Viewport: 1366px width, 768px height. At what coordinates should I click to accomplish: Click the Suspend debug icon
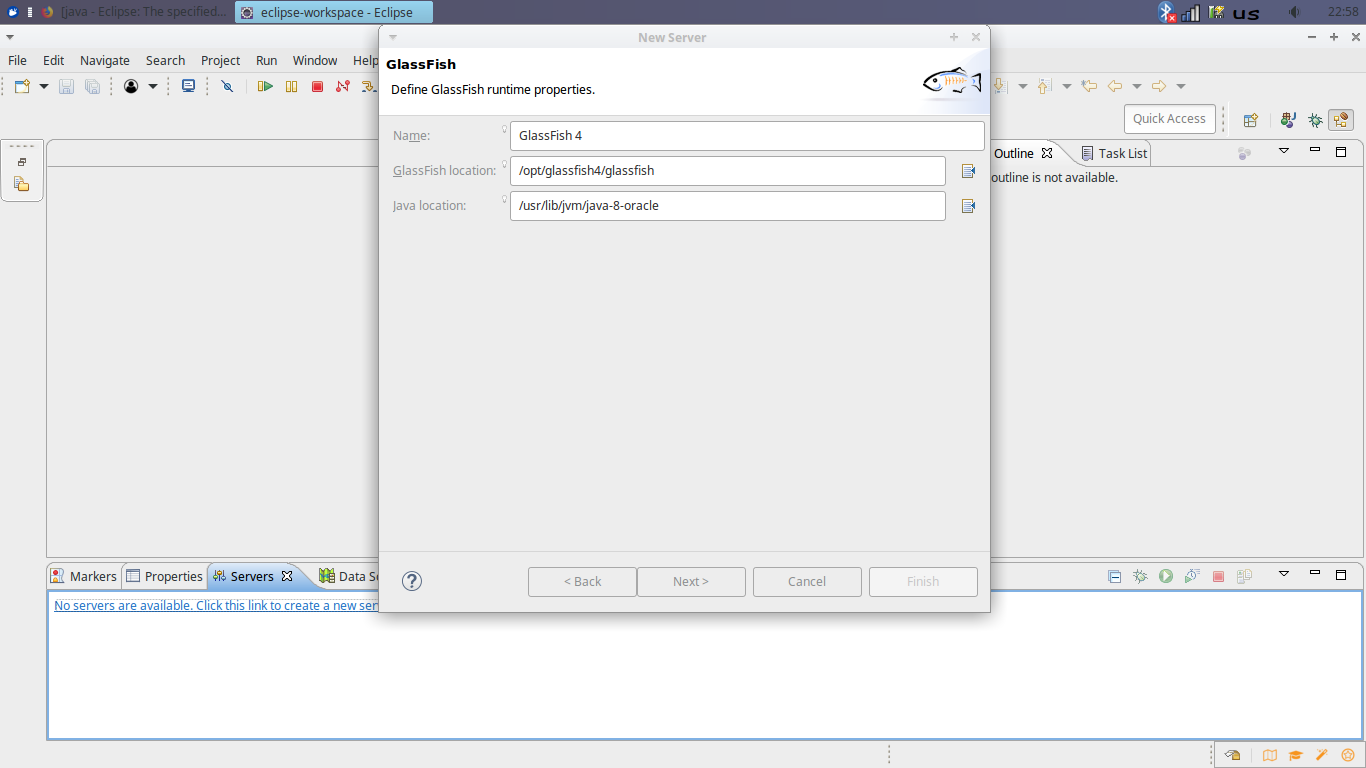291,87
